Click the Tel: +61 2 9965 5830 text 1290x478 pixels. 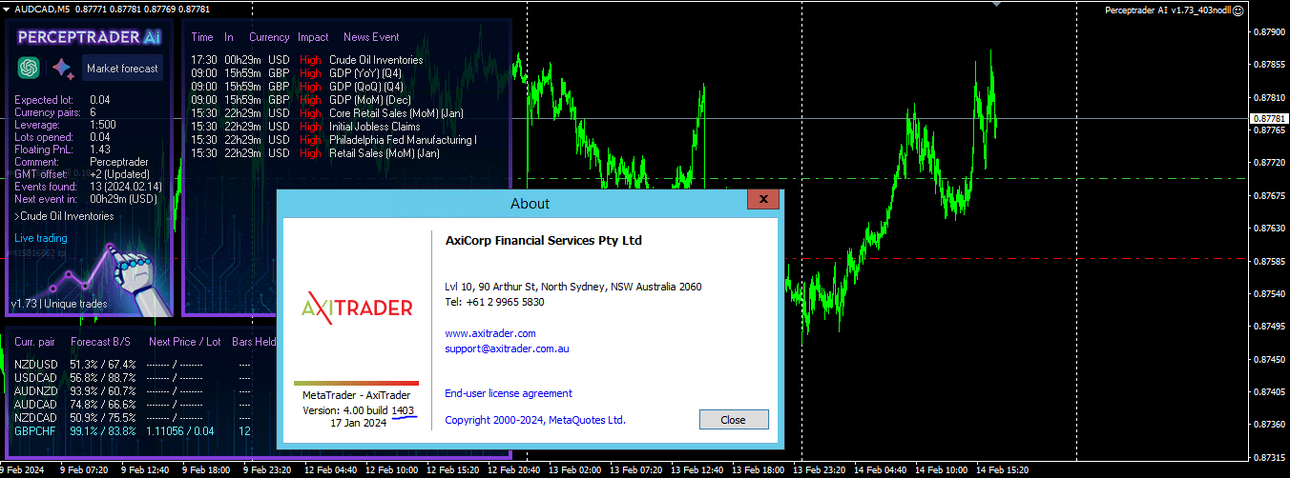pos(495,302)
